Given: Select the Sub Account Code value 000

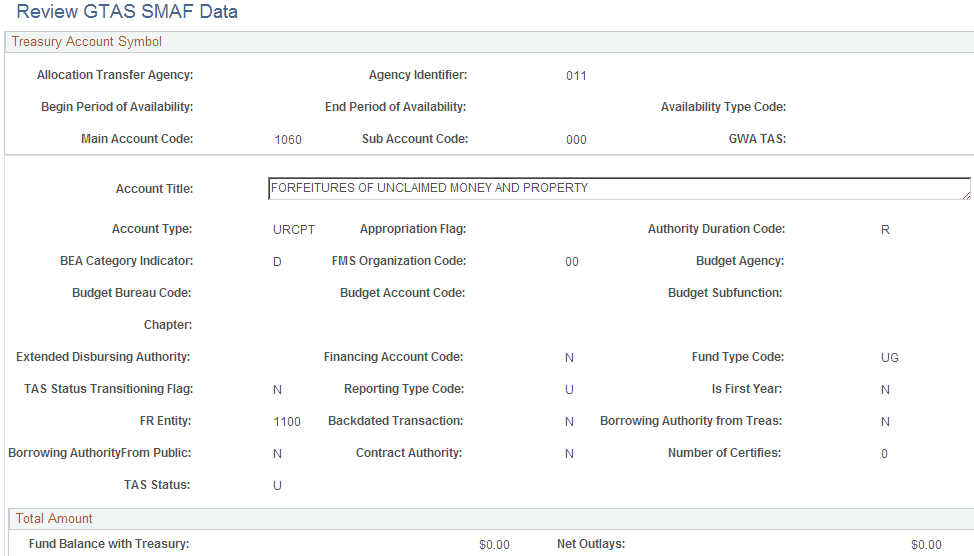Looking at the screenshot, I should pos(576,140).
